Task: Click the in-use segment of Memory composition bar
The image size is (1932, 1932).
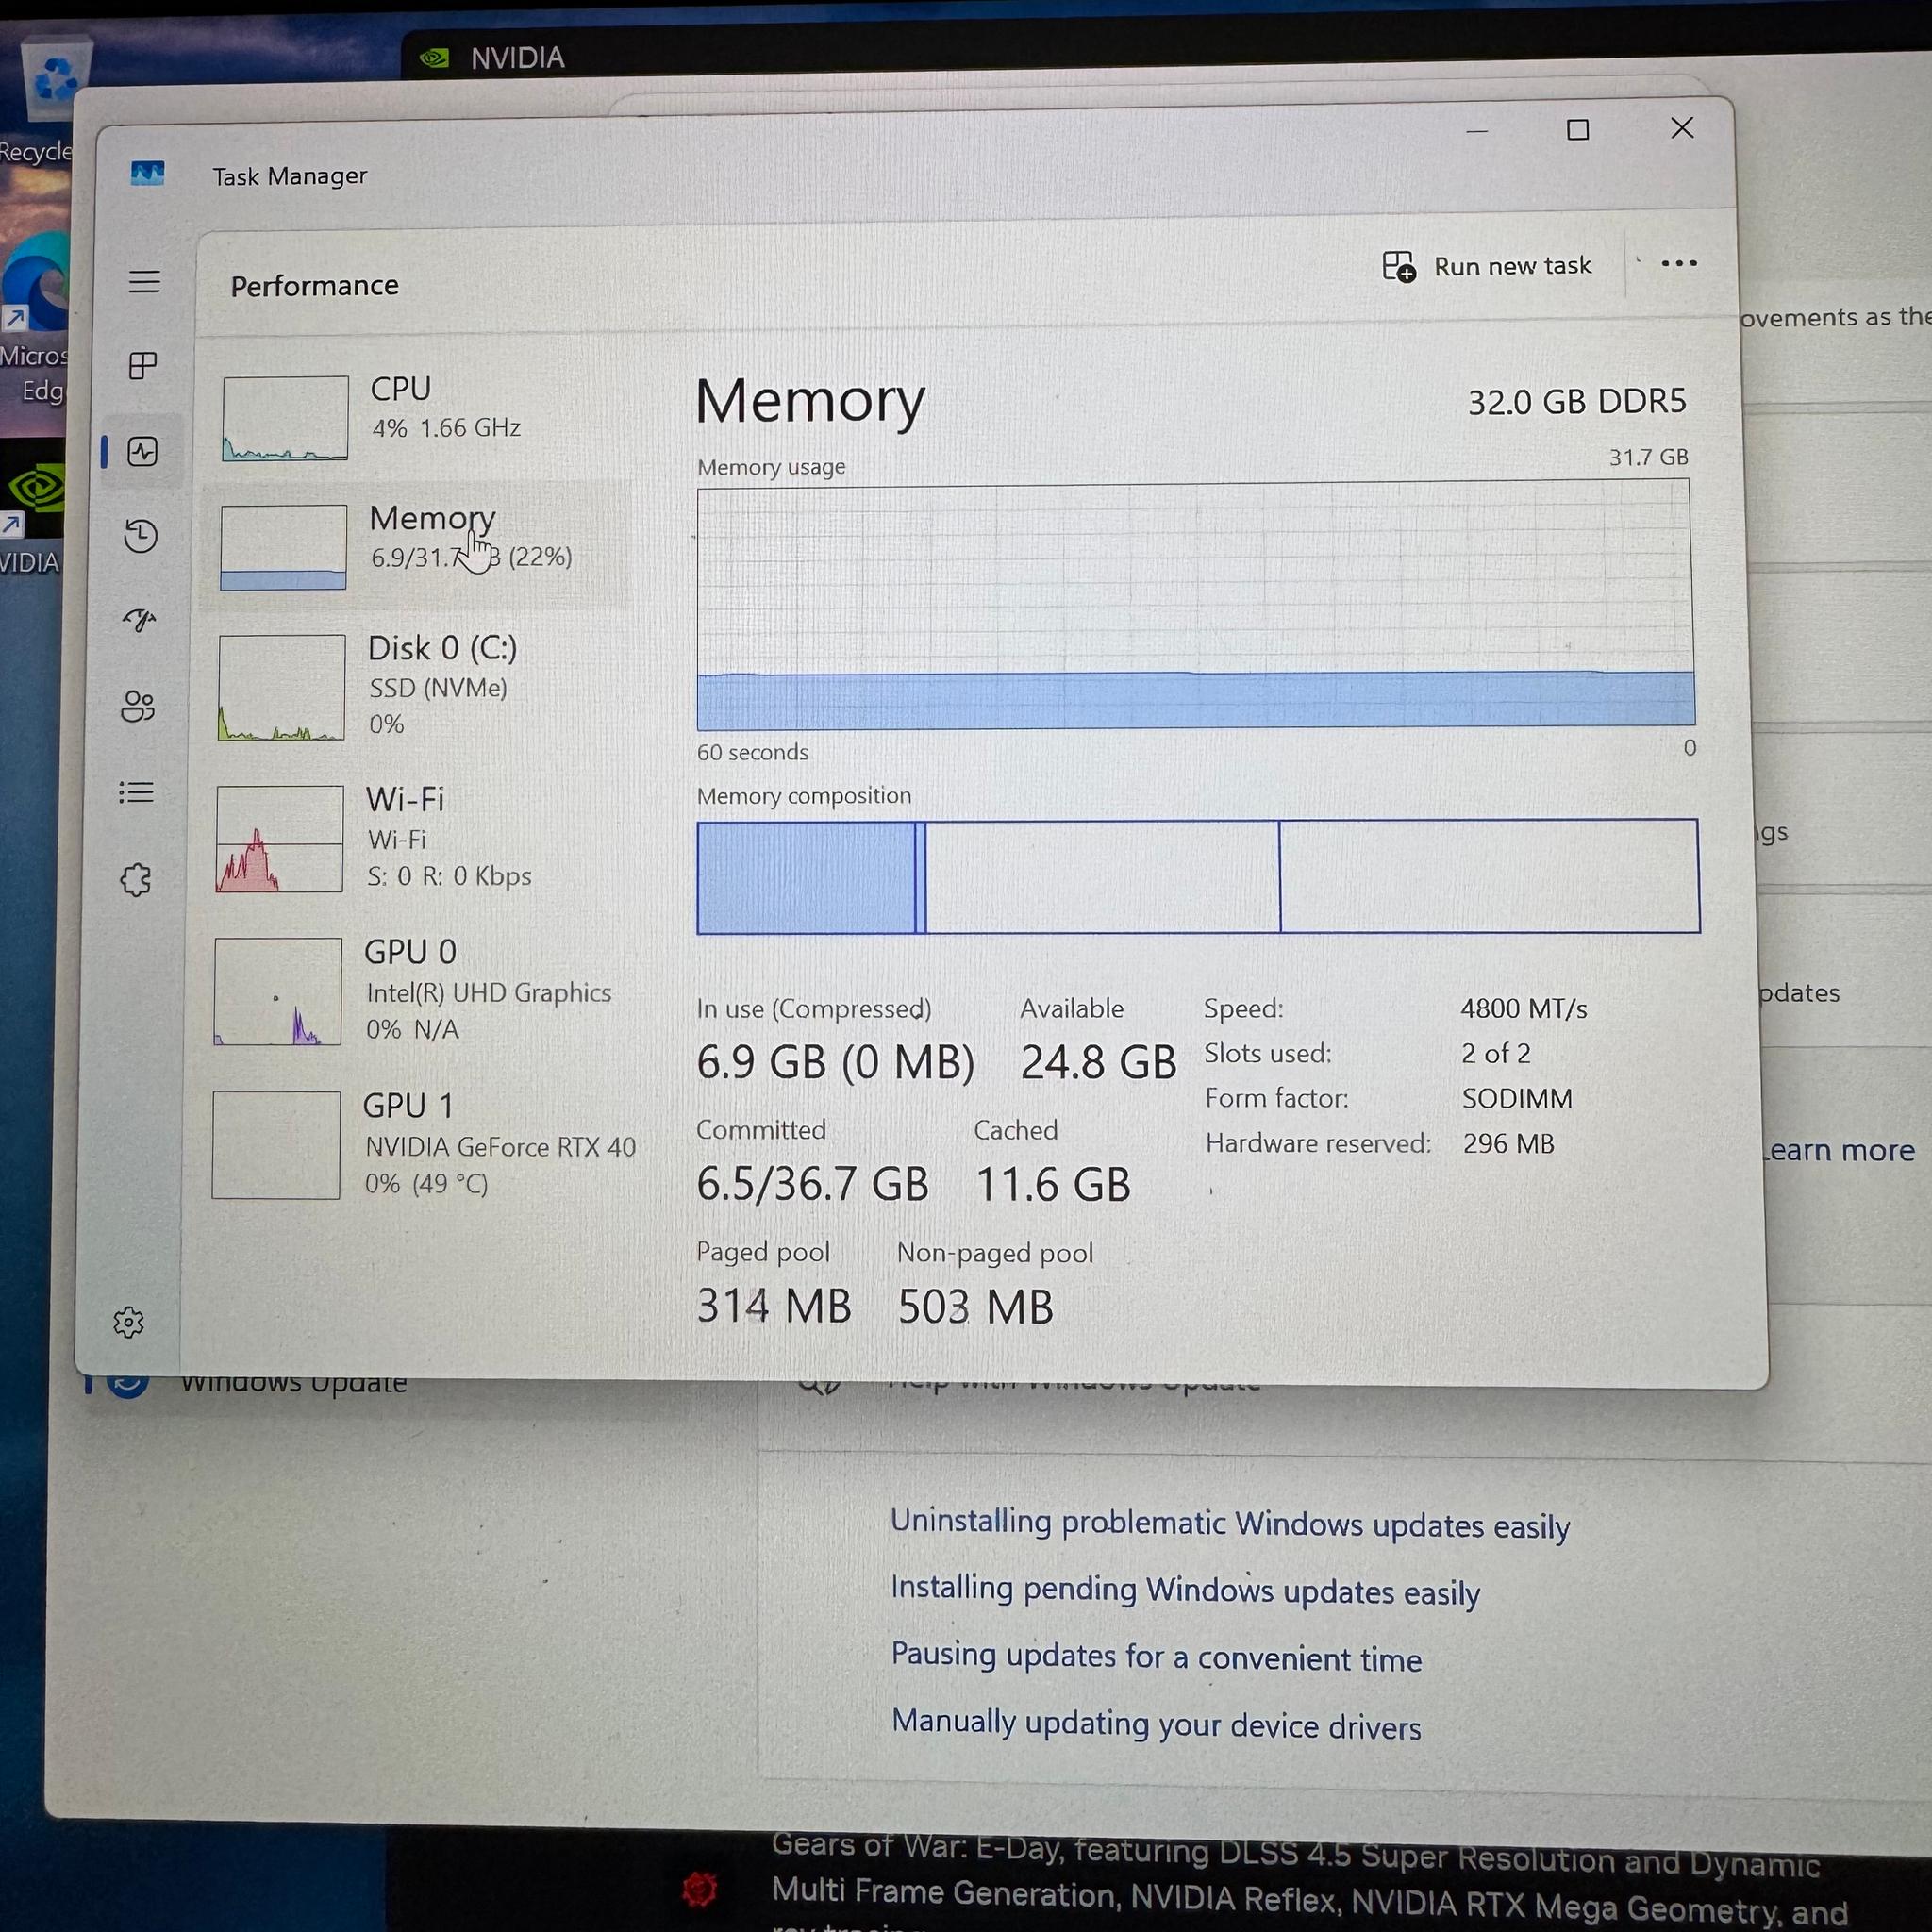Action: [806, 878]
